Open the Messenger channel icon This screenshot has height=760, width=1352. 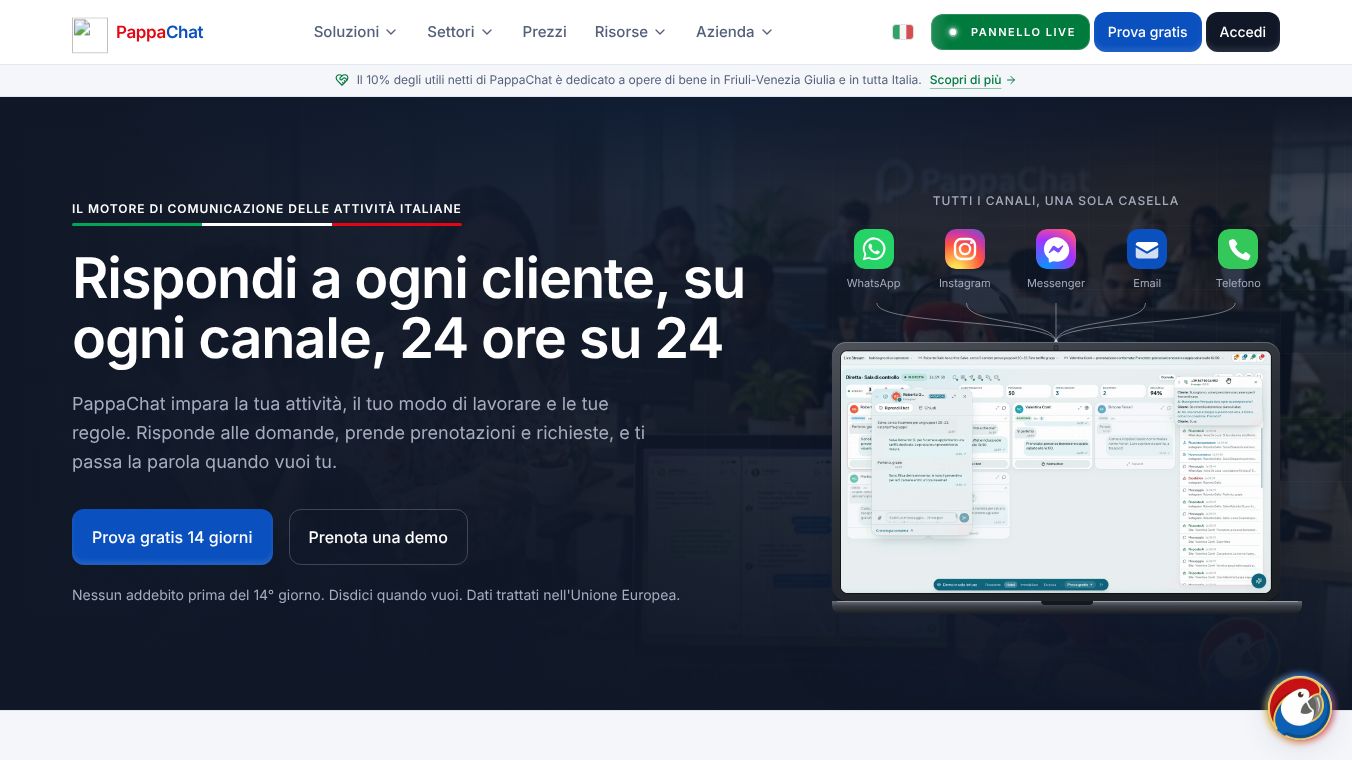tap(1056, 249)
